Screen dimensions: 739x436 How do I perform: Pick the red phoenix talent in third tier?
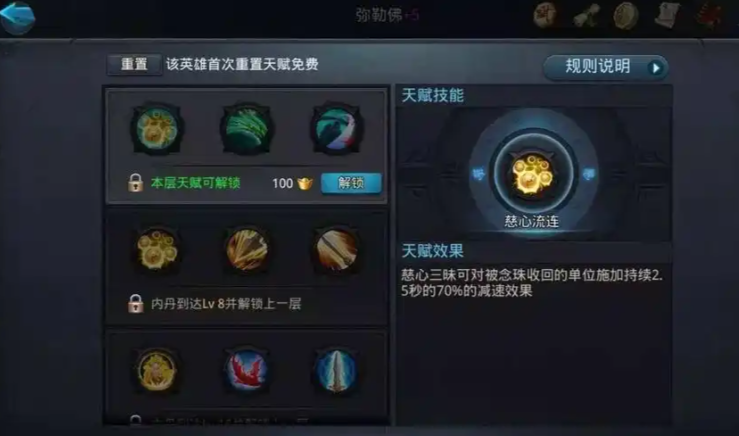246,371
